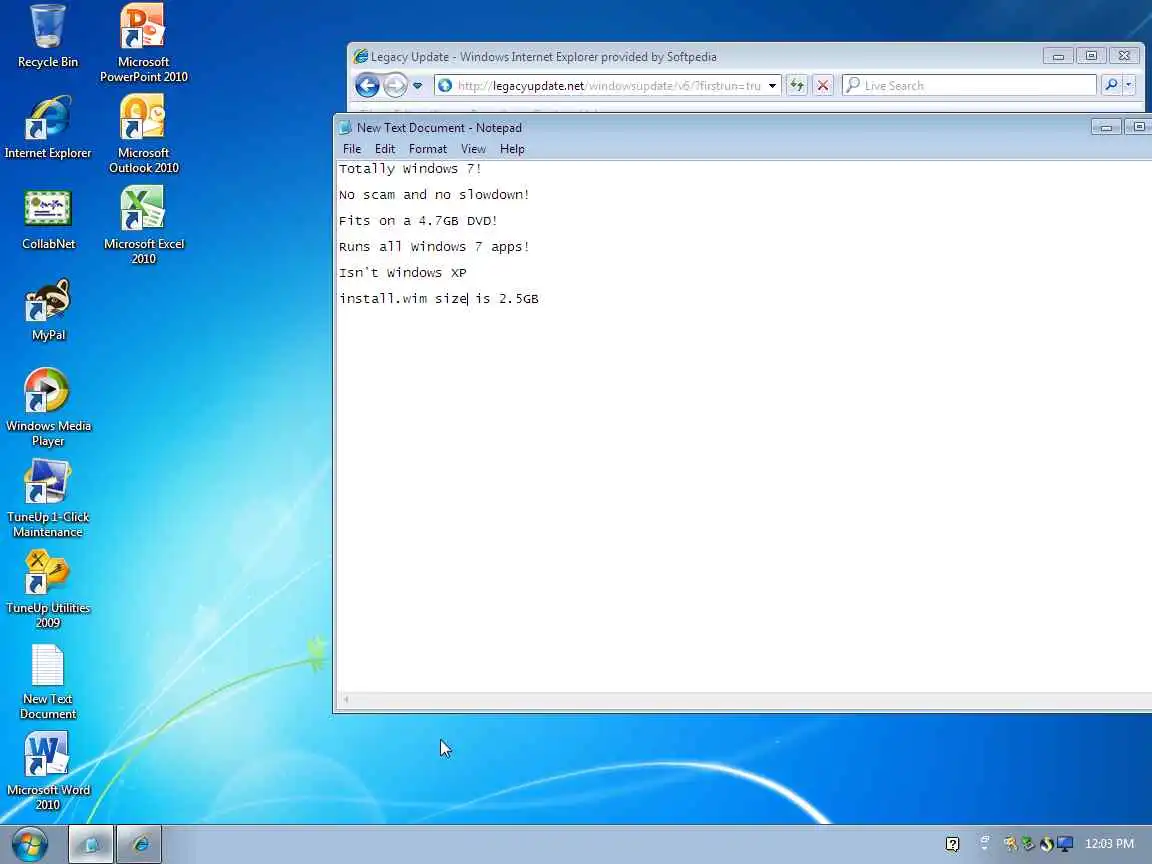Open the Help menu in Notepad
1152x864 pixels.
point(512,149)
